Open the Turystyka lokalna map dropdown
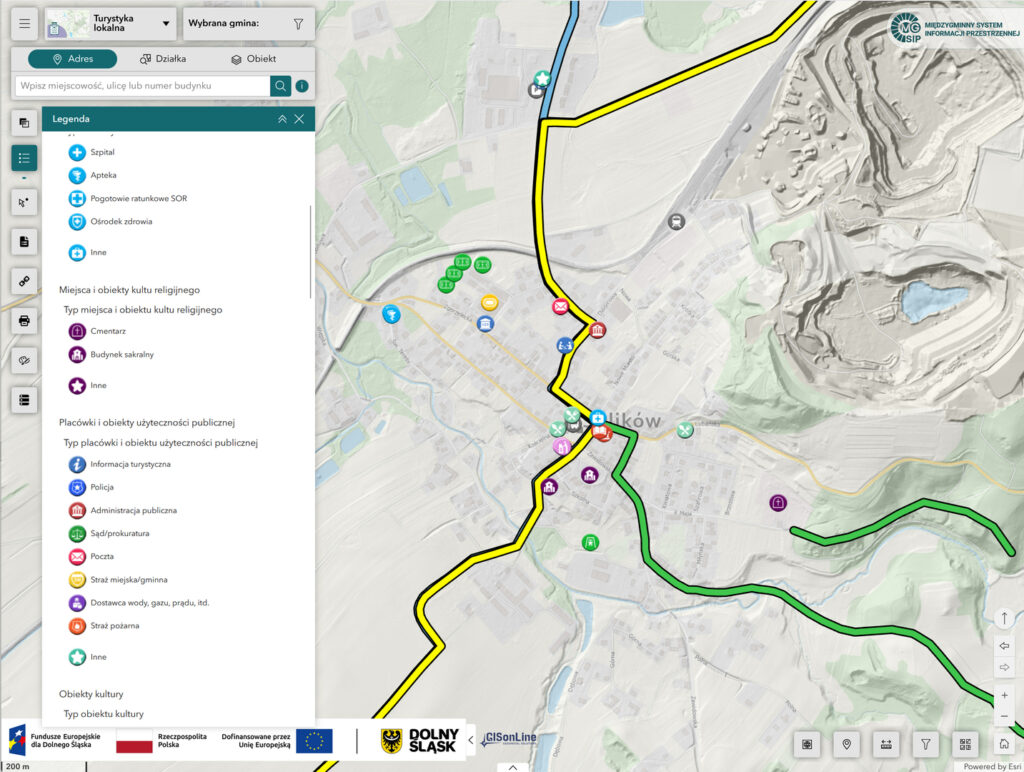This screenshot has width=1024, height=772. tap(111, 23)
